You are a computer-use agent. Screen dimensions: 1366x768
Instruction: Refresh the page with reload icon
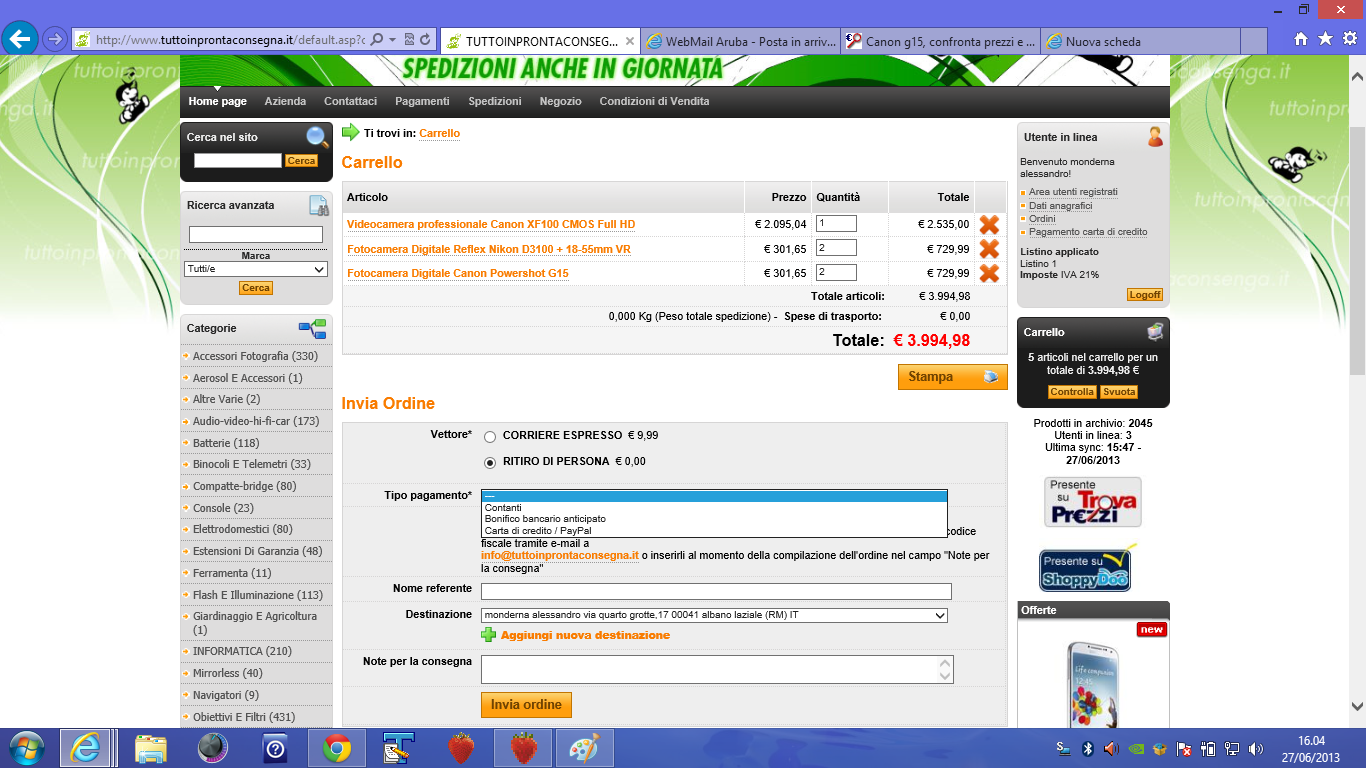click(x=426, y=40)
